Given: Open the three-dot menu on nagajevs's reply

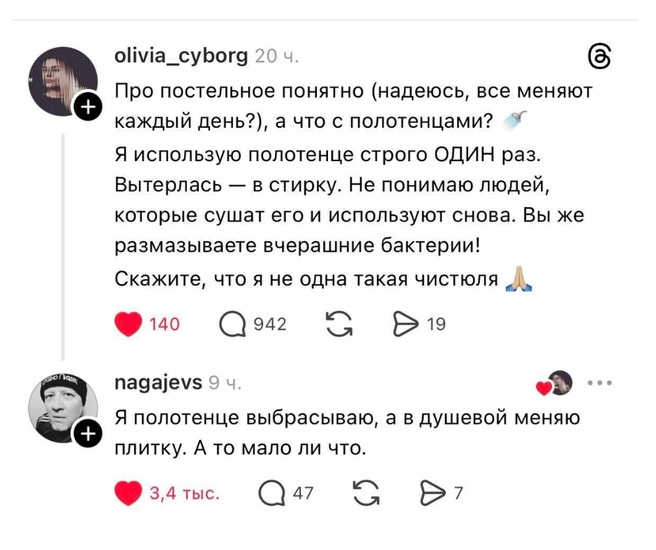Looking at the screenshot, I should tap(599, 382).
